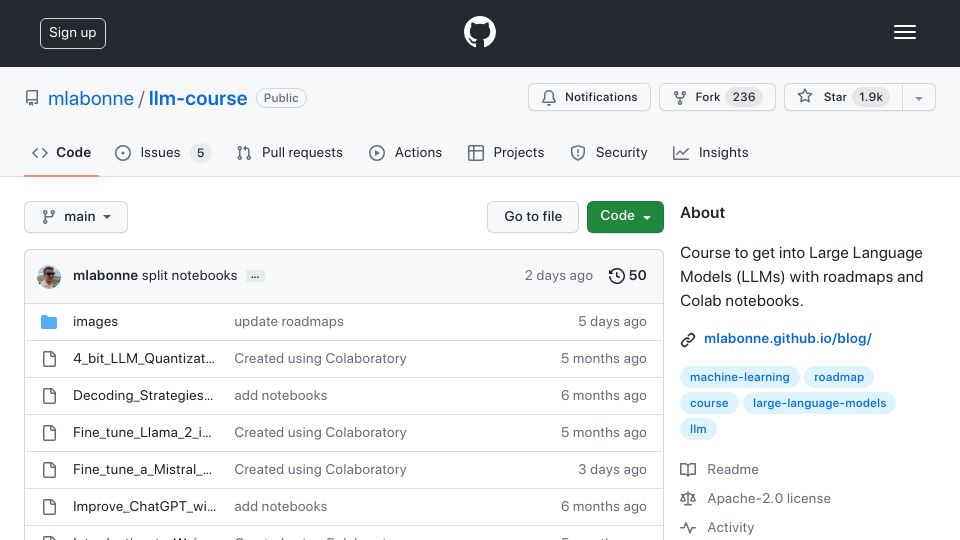Click mlabonne's avatar in the commit row
Image resolution: width=960 pixels, height=540 pixels.
tap(49, 277)
